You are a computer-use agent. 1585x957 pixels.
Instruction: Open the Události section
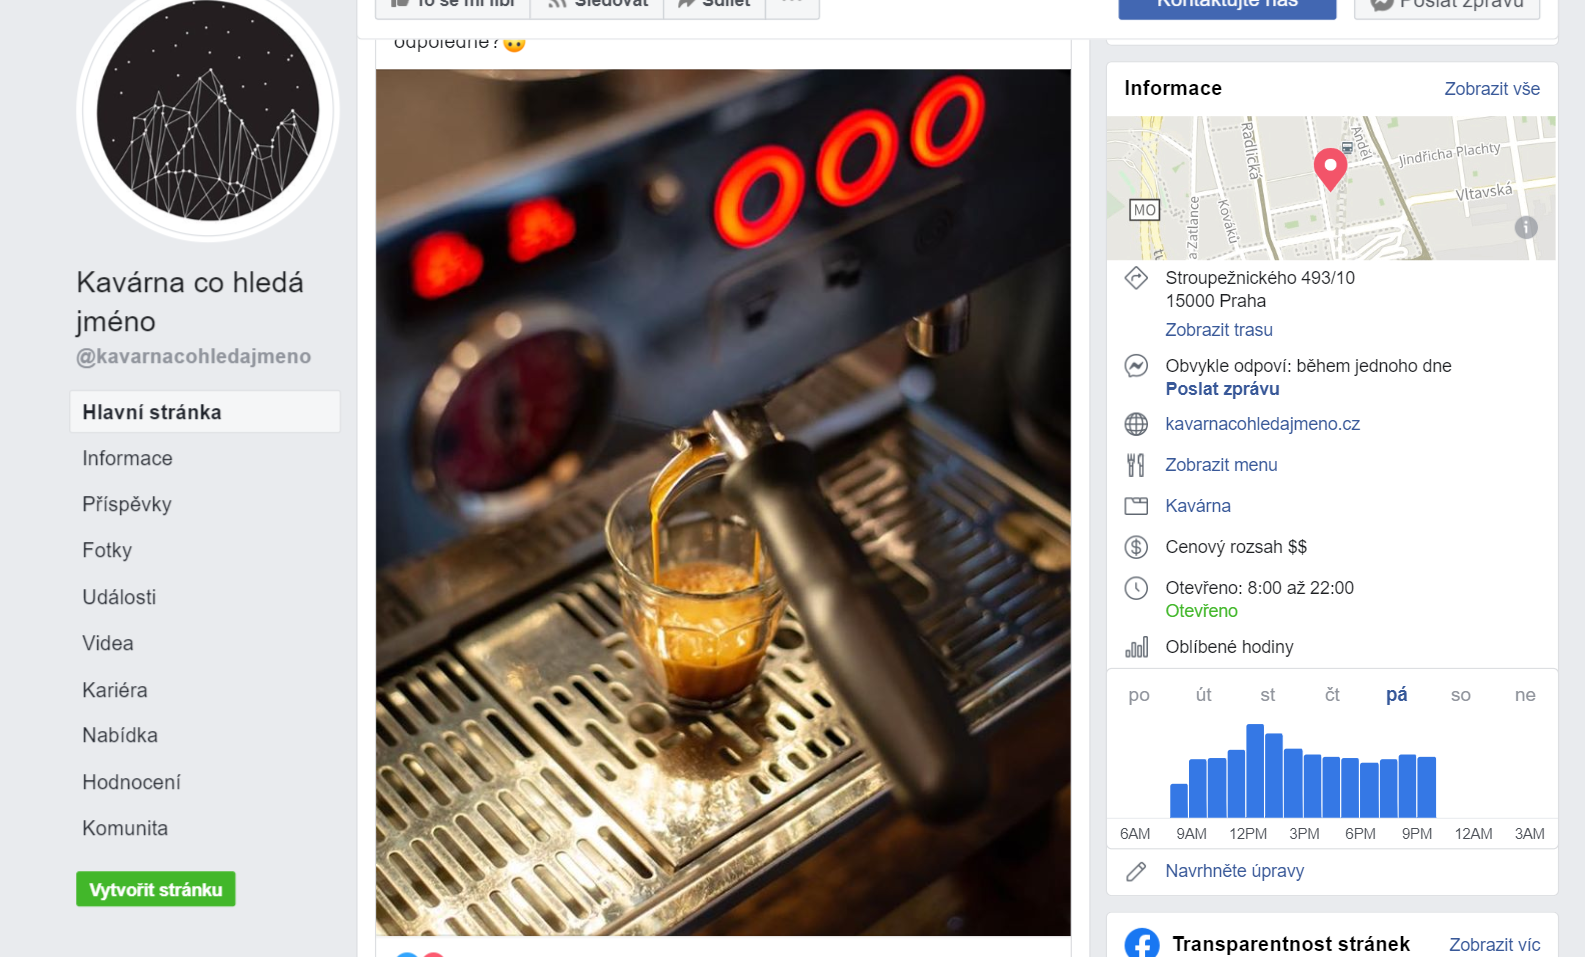119,597
